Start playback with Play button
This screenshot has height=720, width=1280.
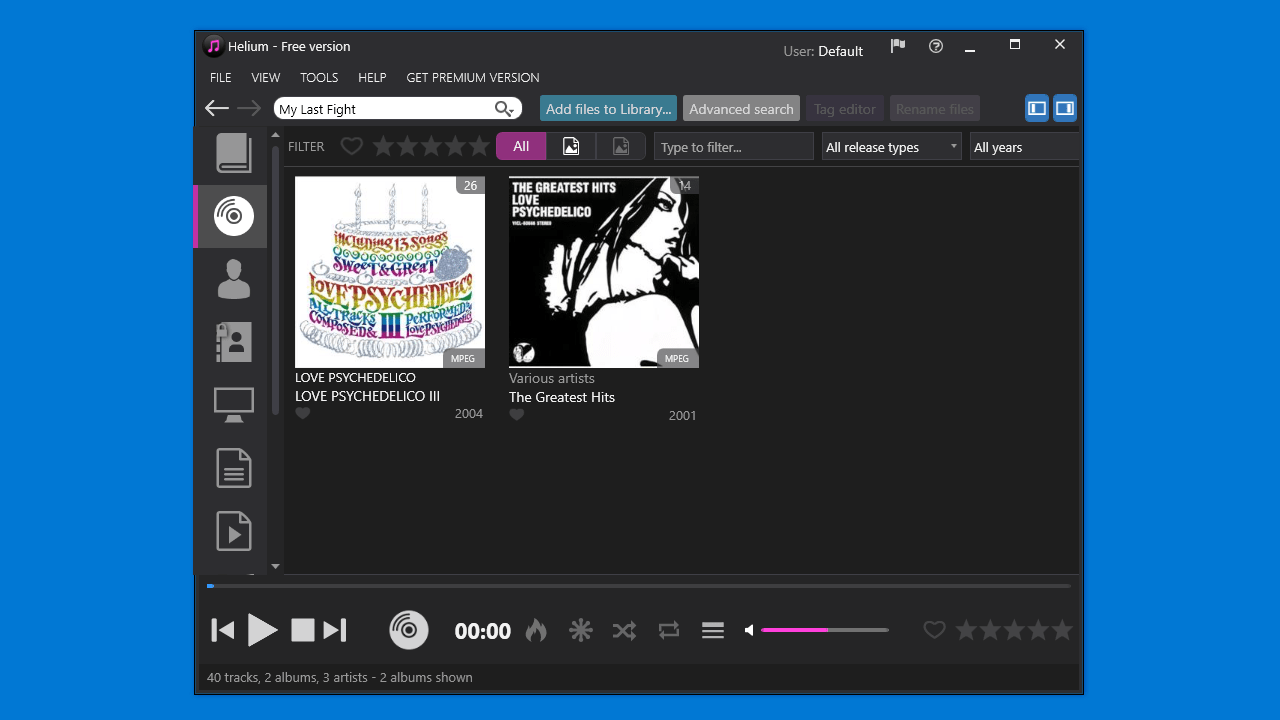(262, 630)
